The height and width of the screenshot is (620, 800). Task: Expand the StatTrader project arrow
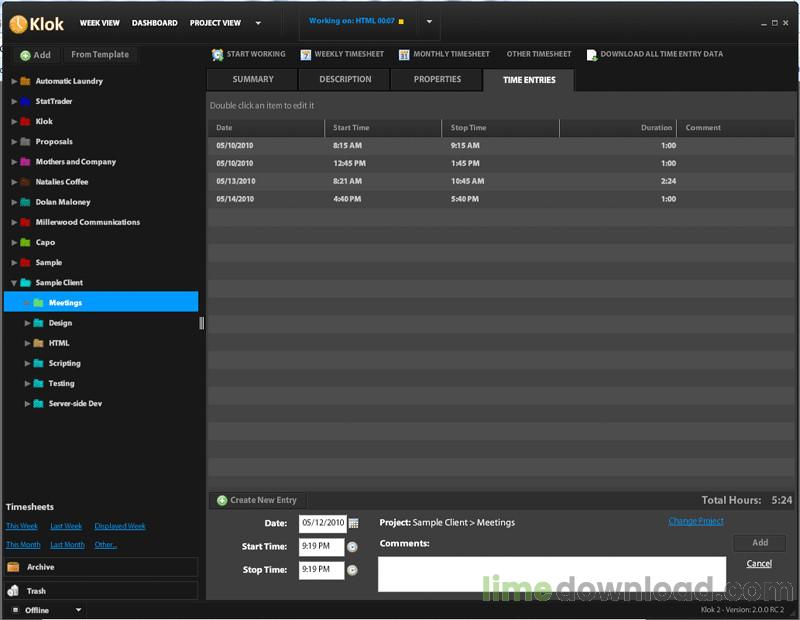pyautogui.click(x=14, y=101)
